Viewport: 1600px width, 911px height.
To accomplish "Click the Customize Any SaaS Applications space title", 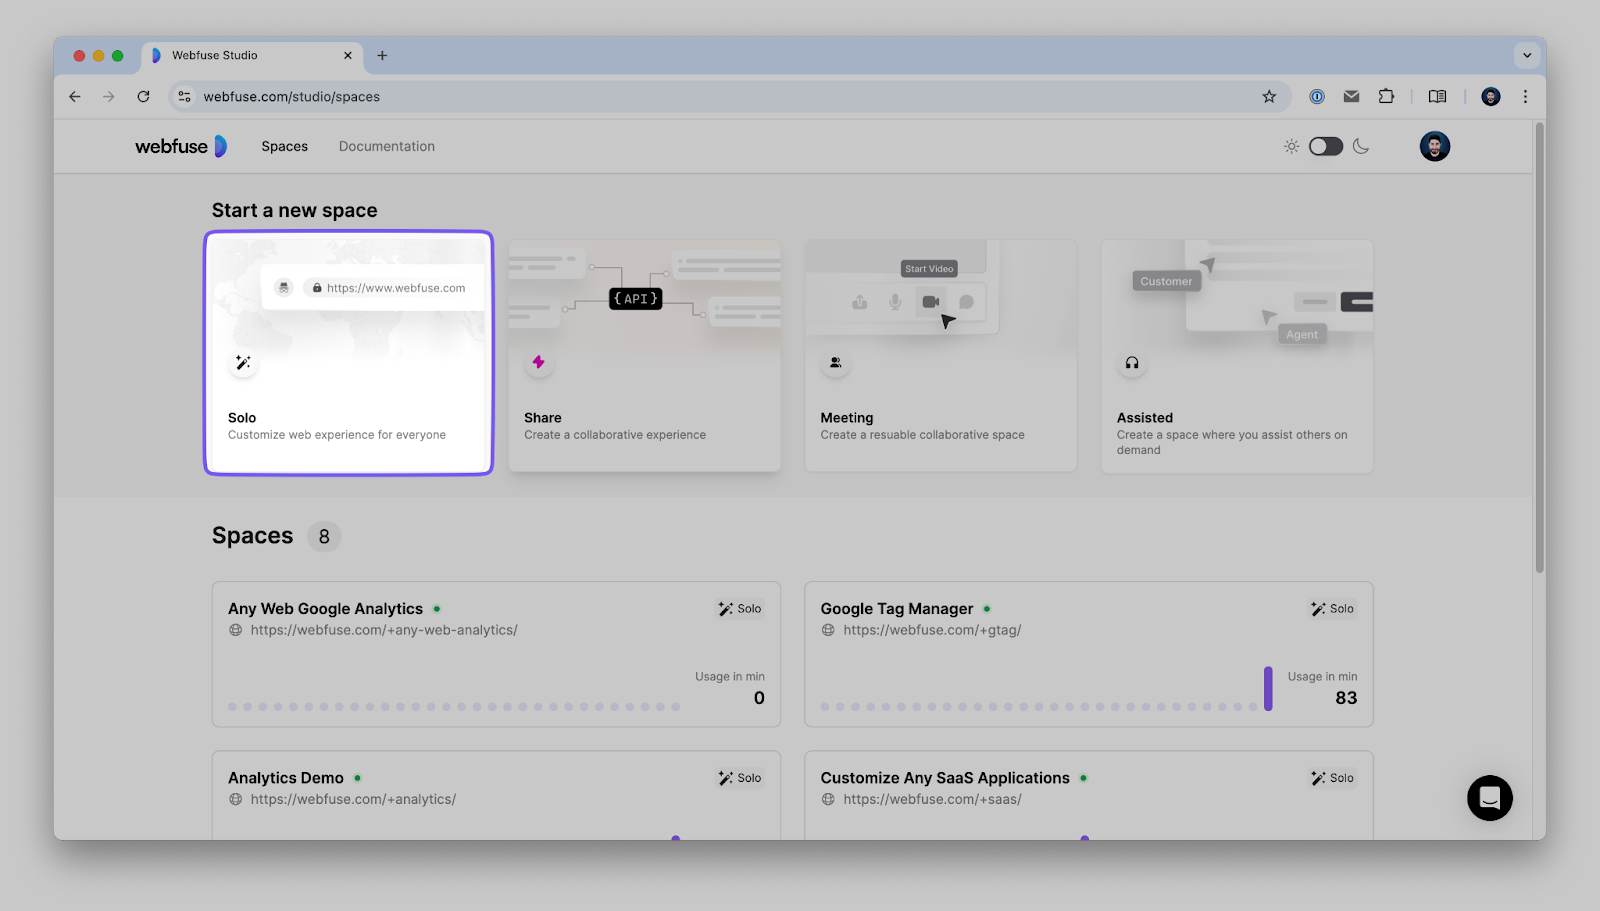I will pos(944,777).
